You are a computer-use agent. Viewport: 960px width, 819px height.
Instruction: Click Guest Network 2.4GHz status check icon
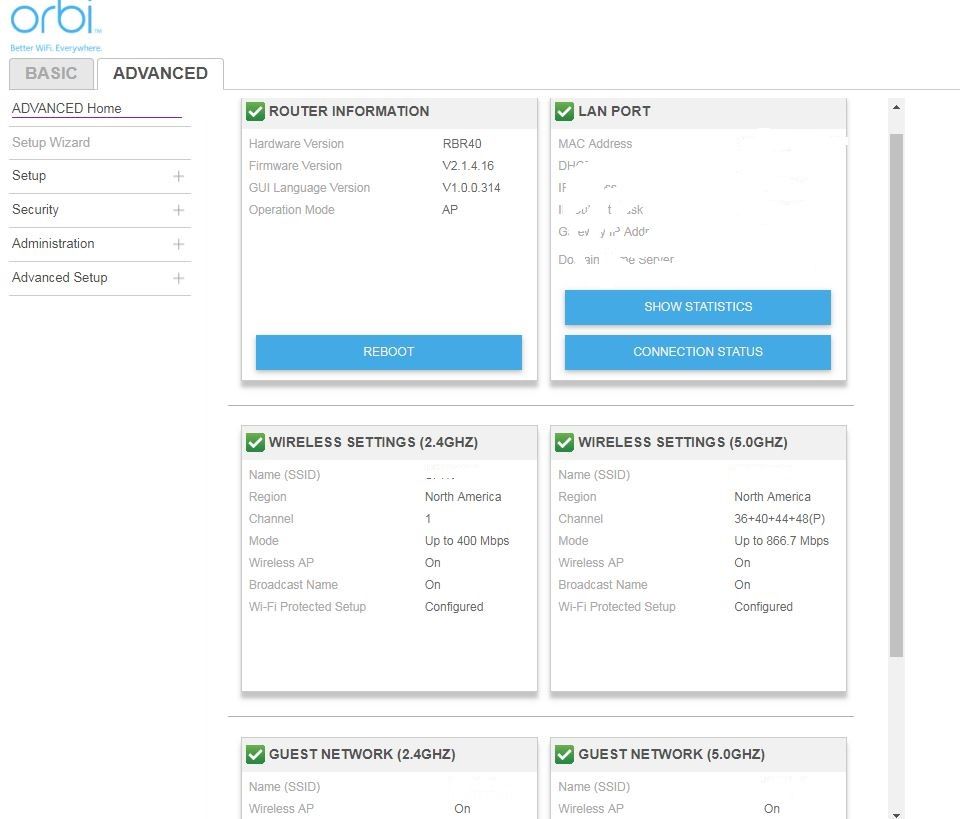pyautogui.click(x=256, y=755)
